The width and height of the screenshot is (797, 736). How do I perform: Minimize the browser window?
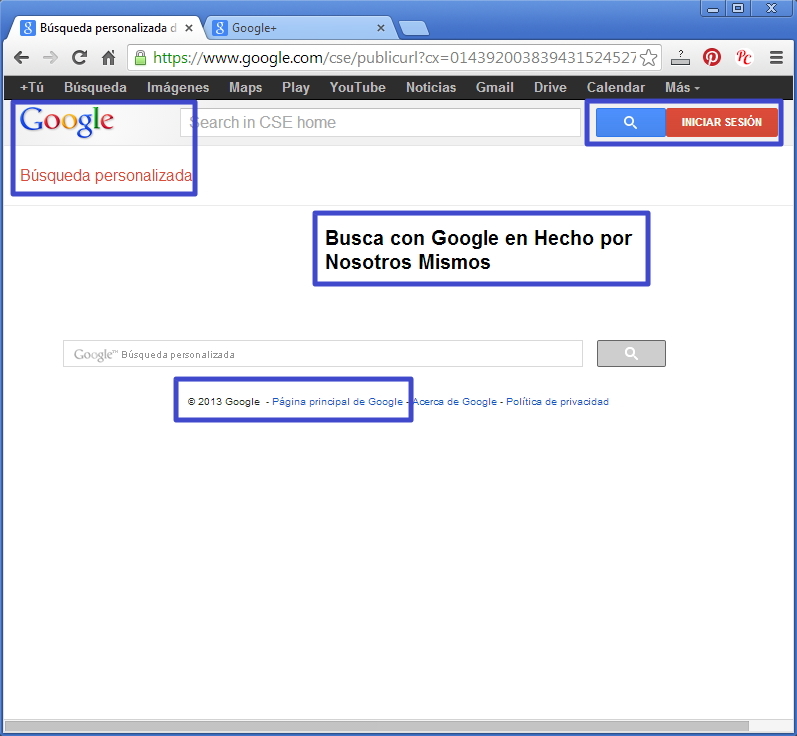(713, 9)
